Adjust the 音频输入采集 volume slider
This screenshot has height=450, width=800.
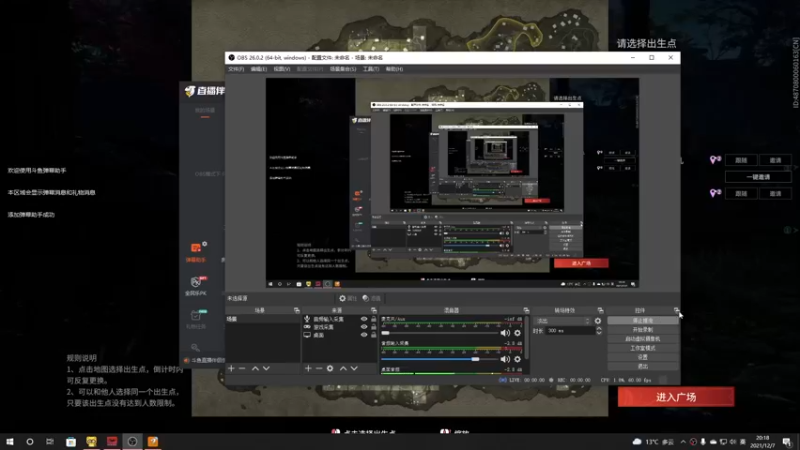pyautogui.click(x=439, y=359)
